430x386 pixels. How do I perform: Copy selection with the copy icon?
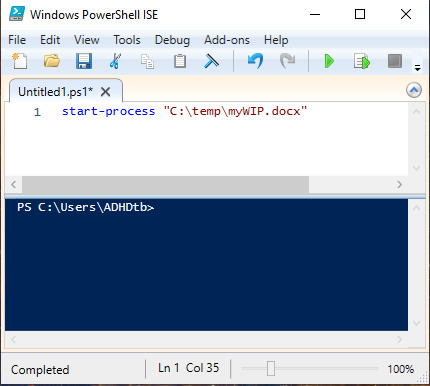click(x=147, y=62)
